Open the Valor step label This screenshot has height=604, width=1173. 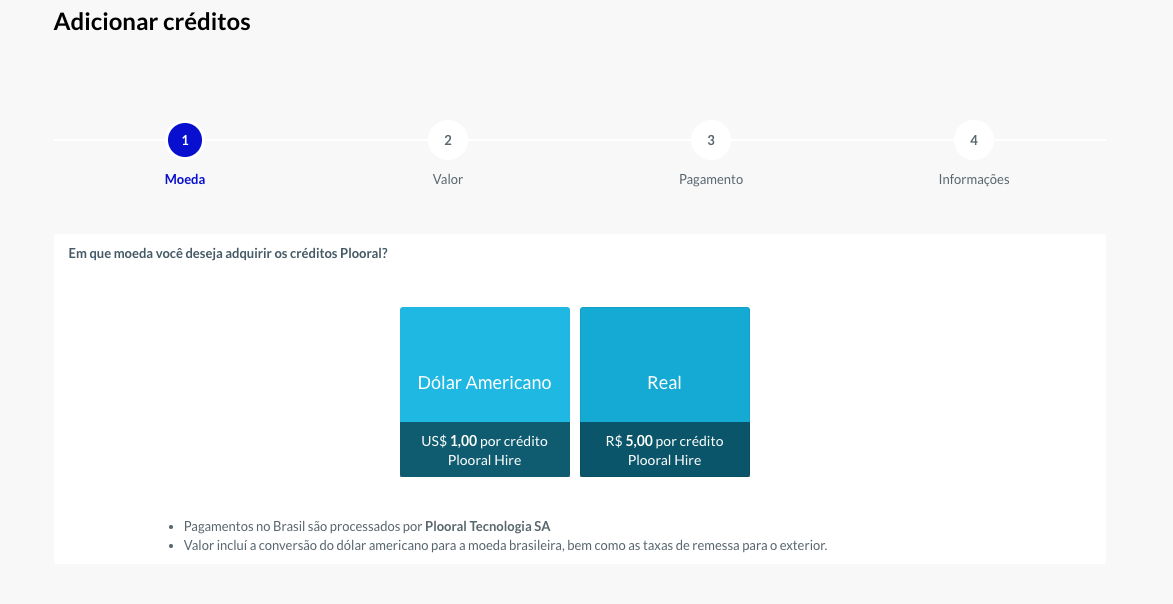(x=447, y=180)
